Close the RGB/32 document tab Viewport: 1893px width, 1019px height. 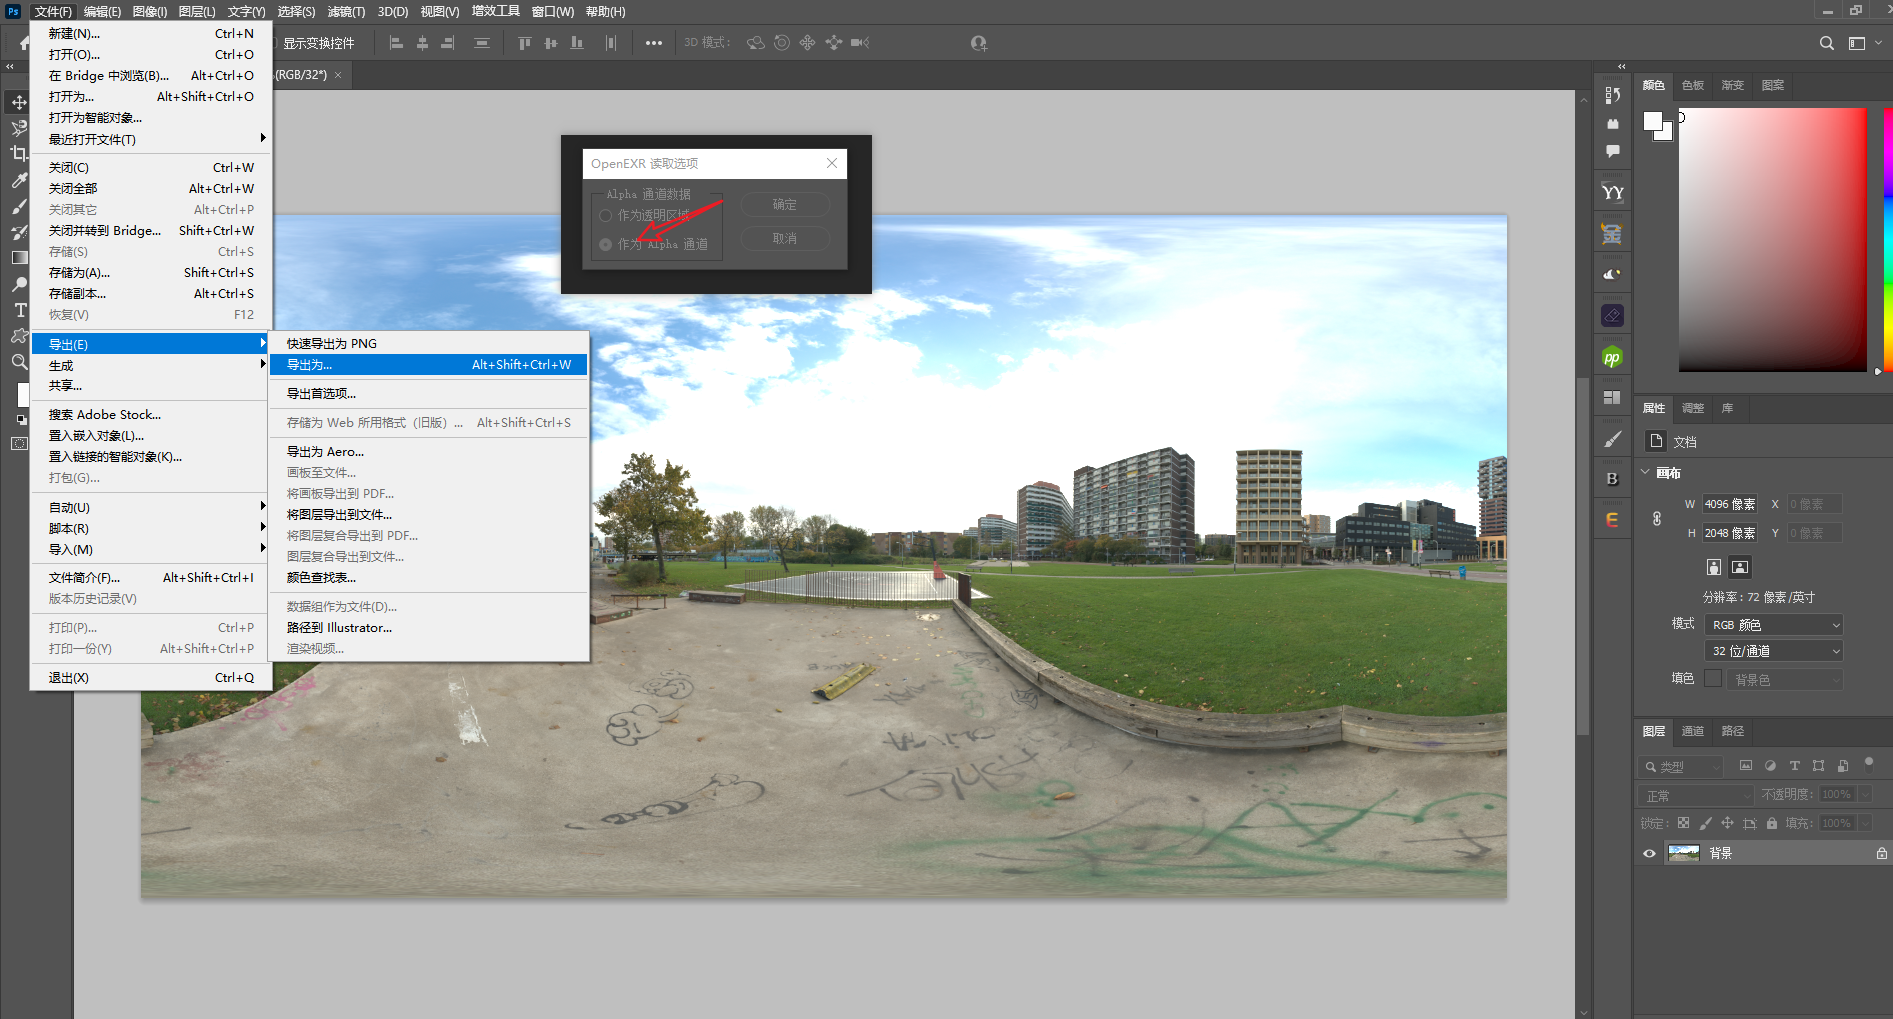(x=338, y=75)
